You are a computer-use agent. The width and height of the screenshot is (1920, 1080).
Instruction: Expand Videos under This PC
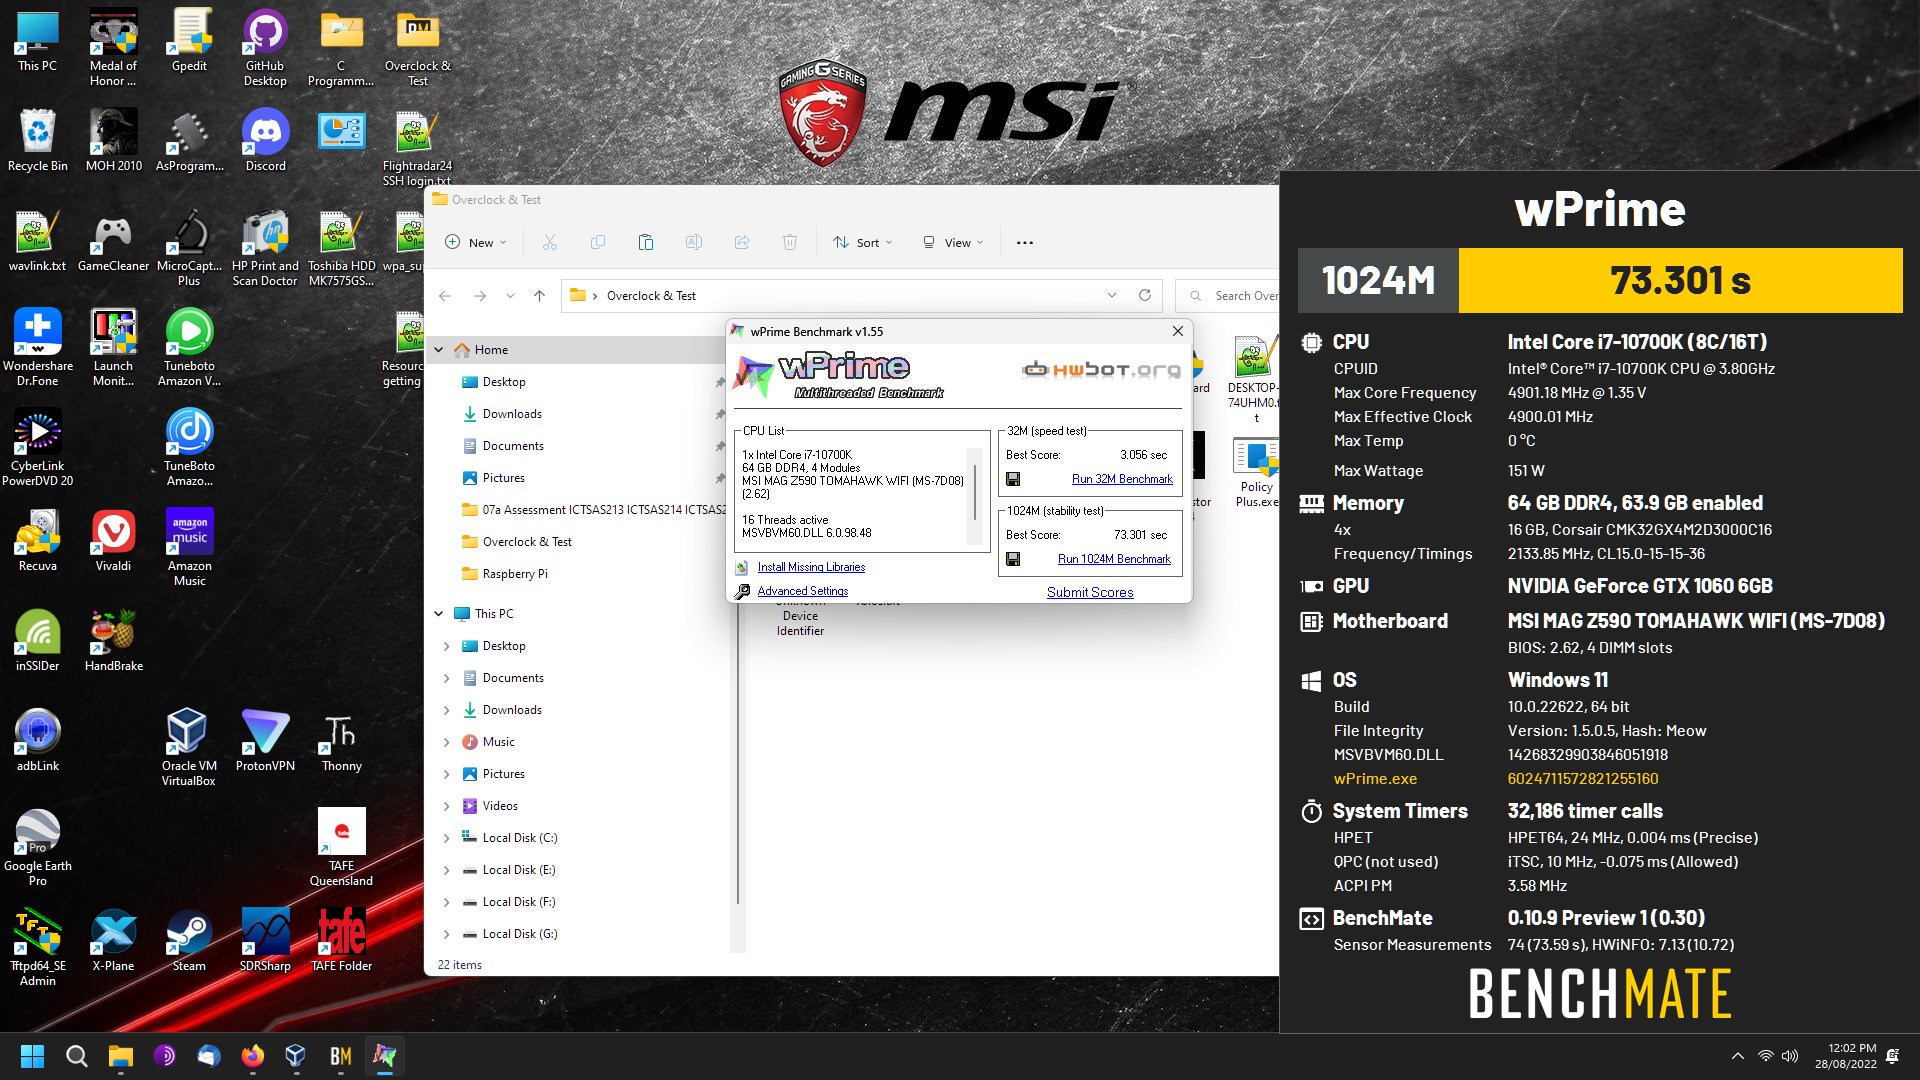pos(446,806)
